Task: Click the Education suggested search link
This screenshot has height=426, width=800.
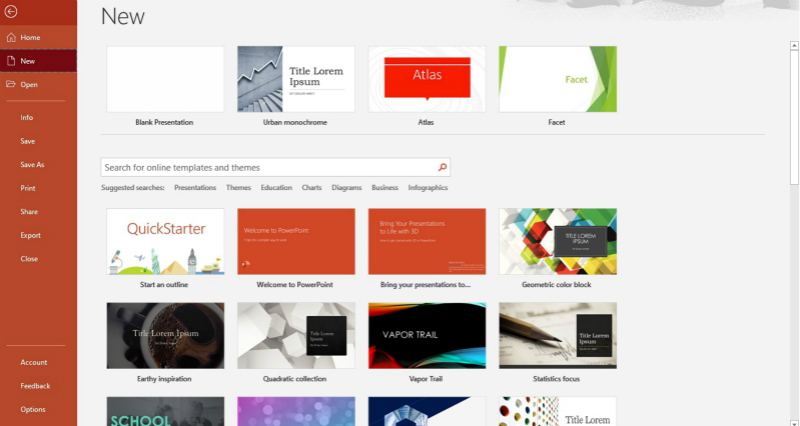Action: click(276, 188)
